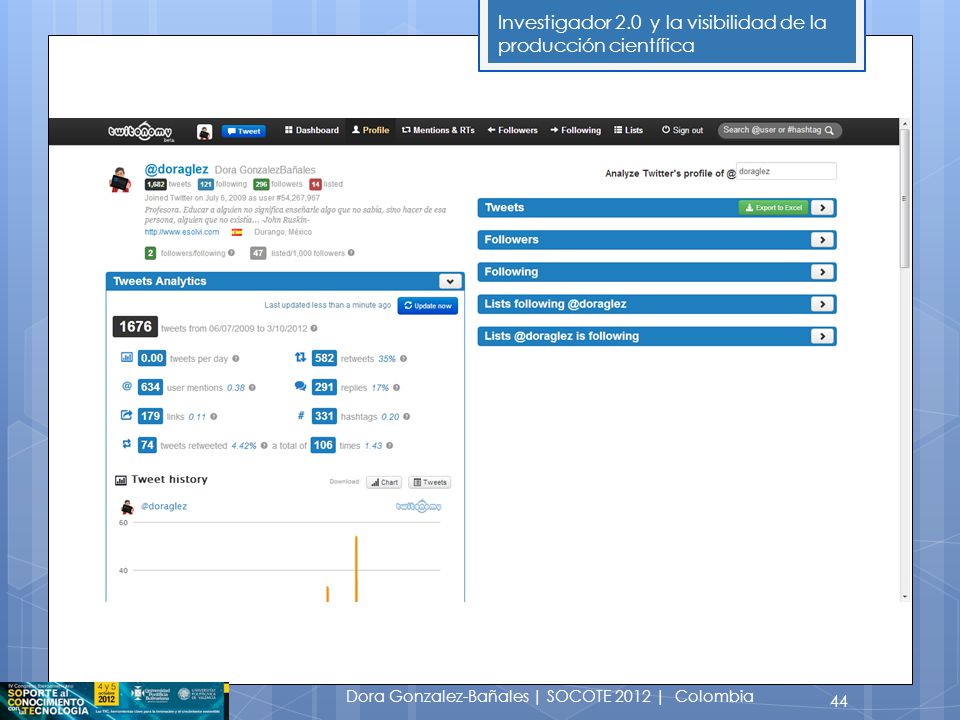Click the 14 listed badge

pos(315,184)
